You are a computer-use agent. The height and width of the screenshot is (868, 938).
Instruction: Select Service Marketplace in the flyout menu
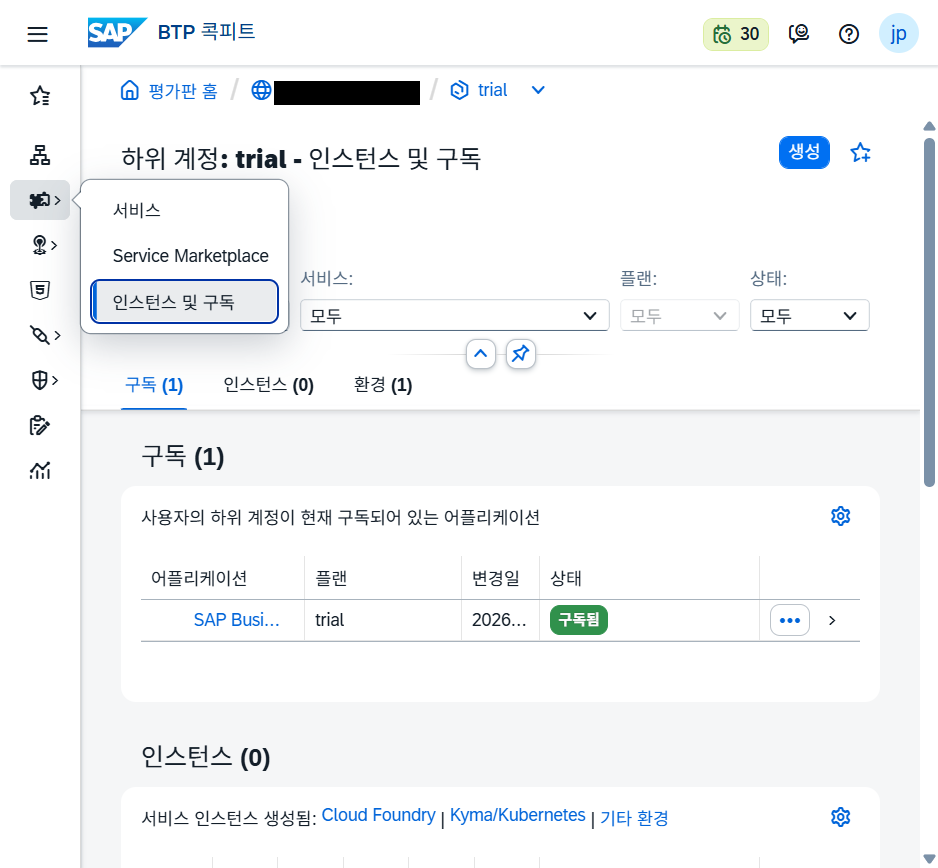(185, 256)
